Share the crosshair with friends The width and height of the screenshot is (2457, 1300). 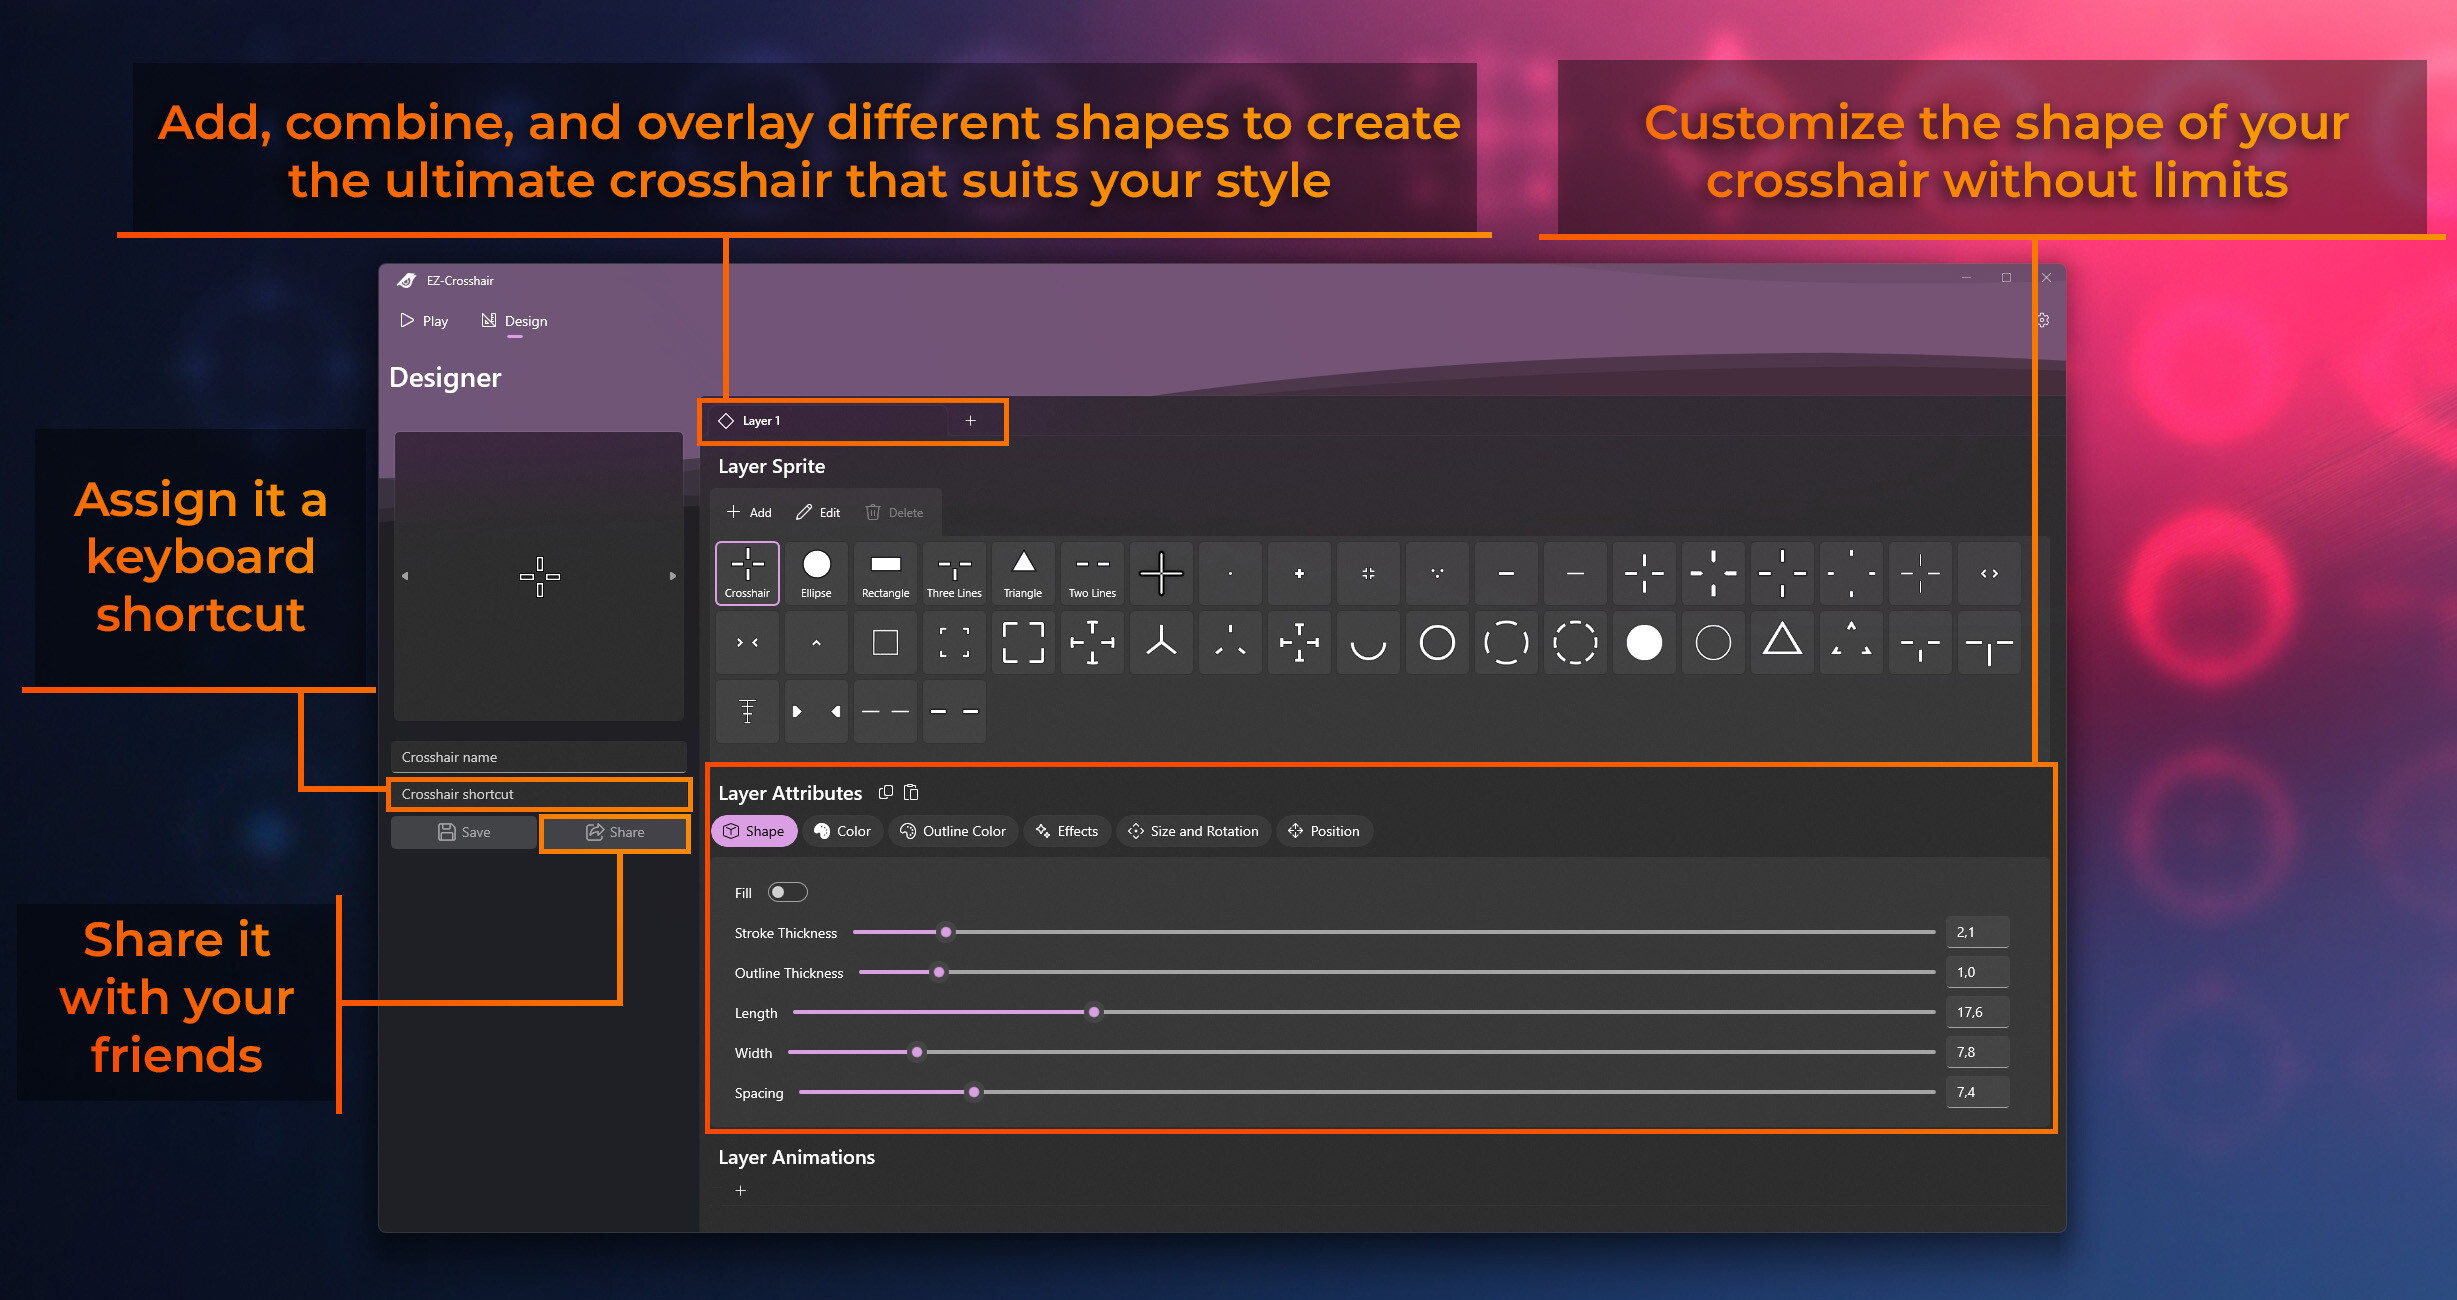click(614, 831)
